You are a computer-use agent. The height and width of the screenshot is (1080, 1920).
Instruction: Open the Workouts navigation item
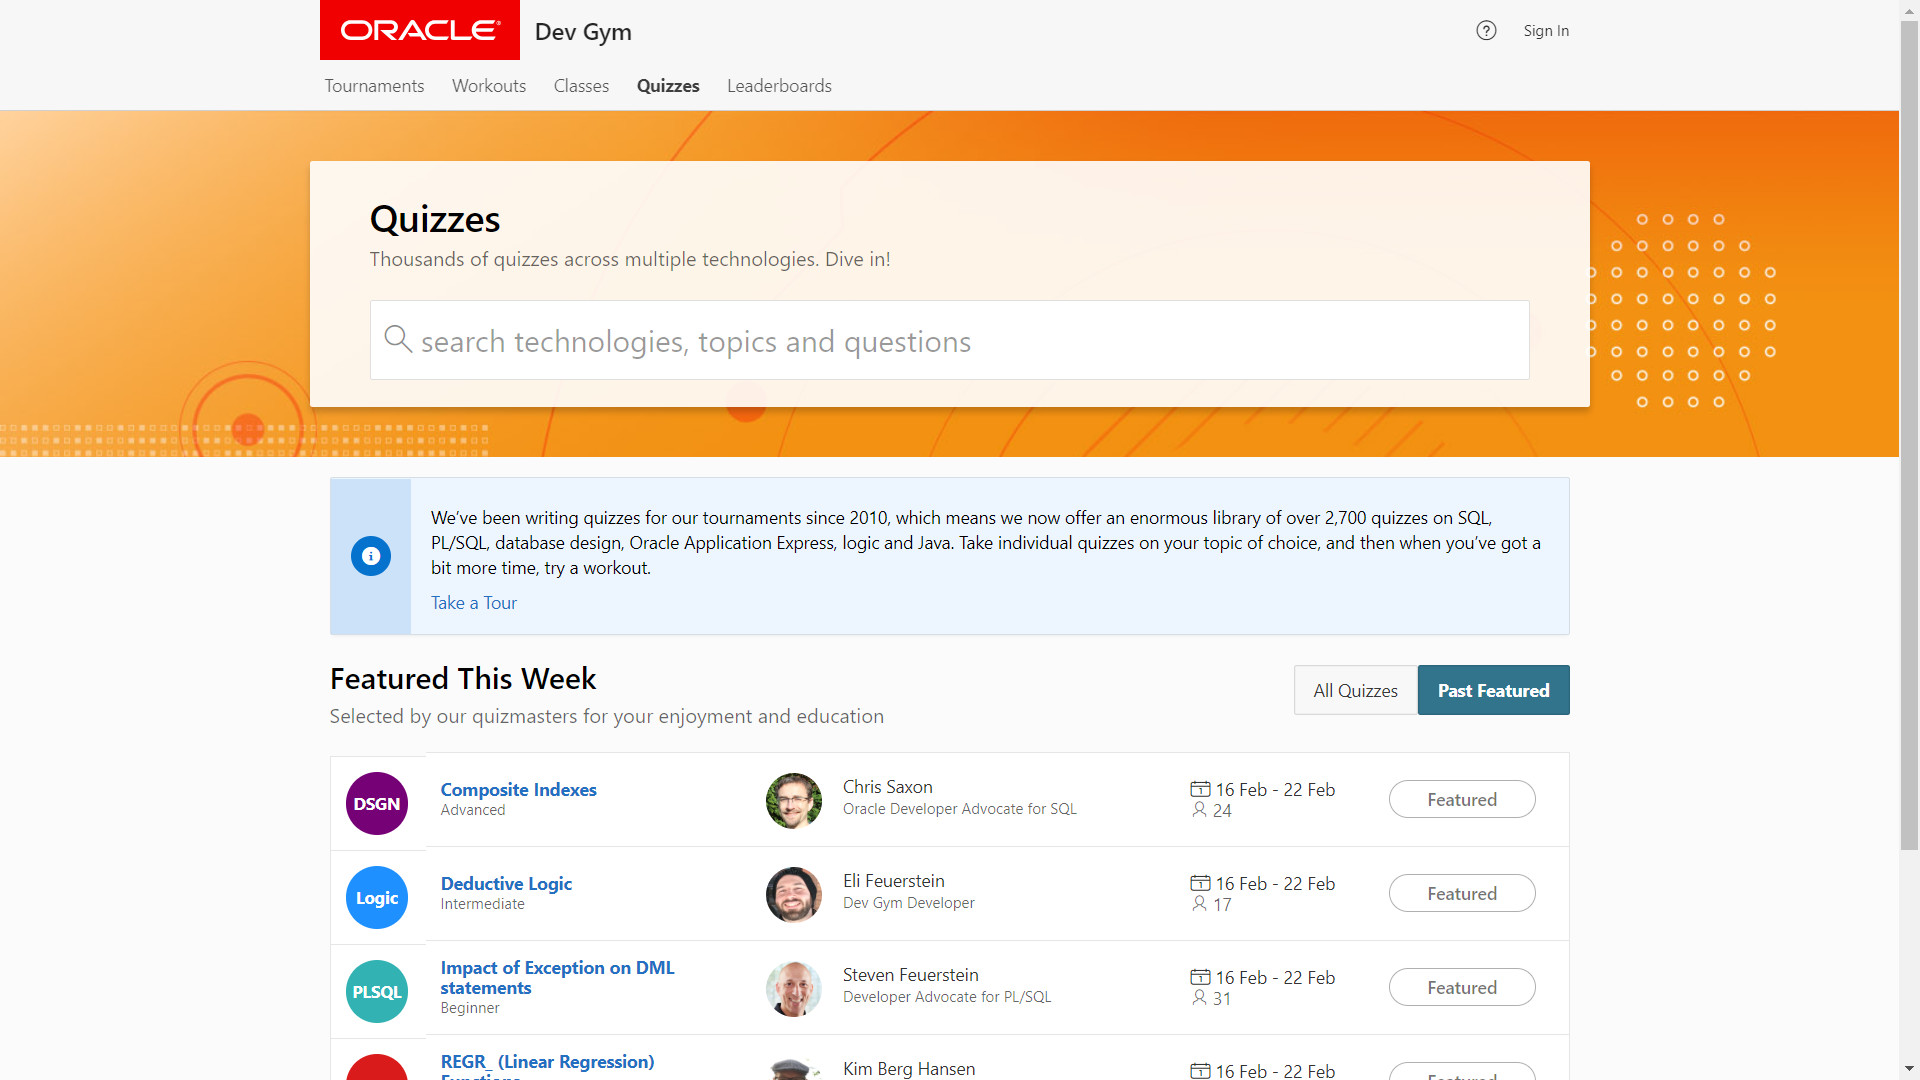489,86
